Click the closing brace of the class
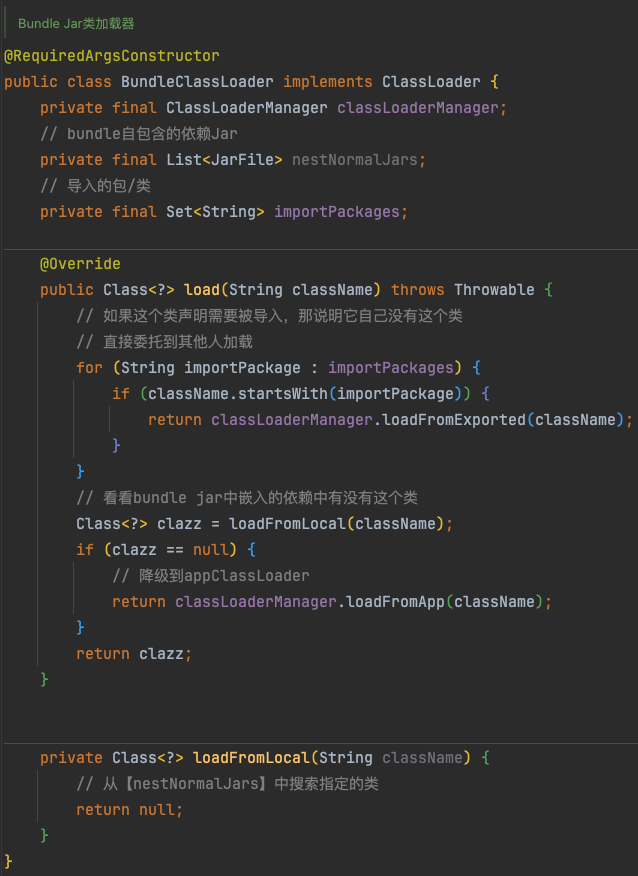 coord(8,861)
